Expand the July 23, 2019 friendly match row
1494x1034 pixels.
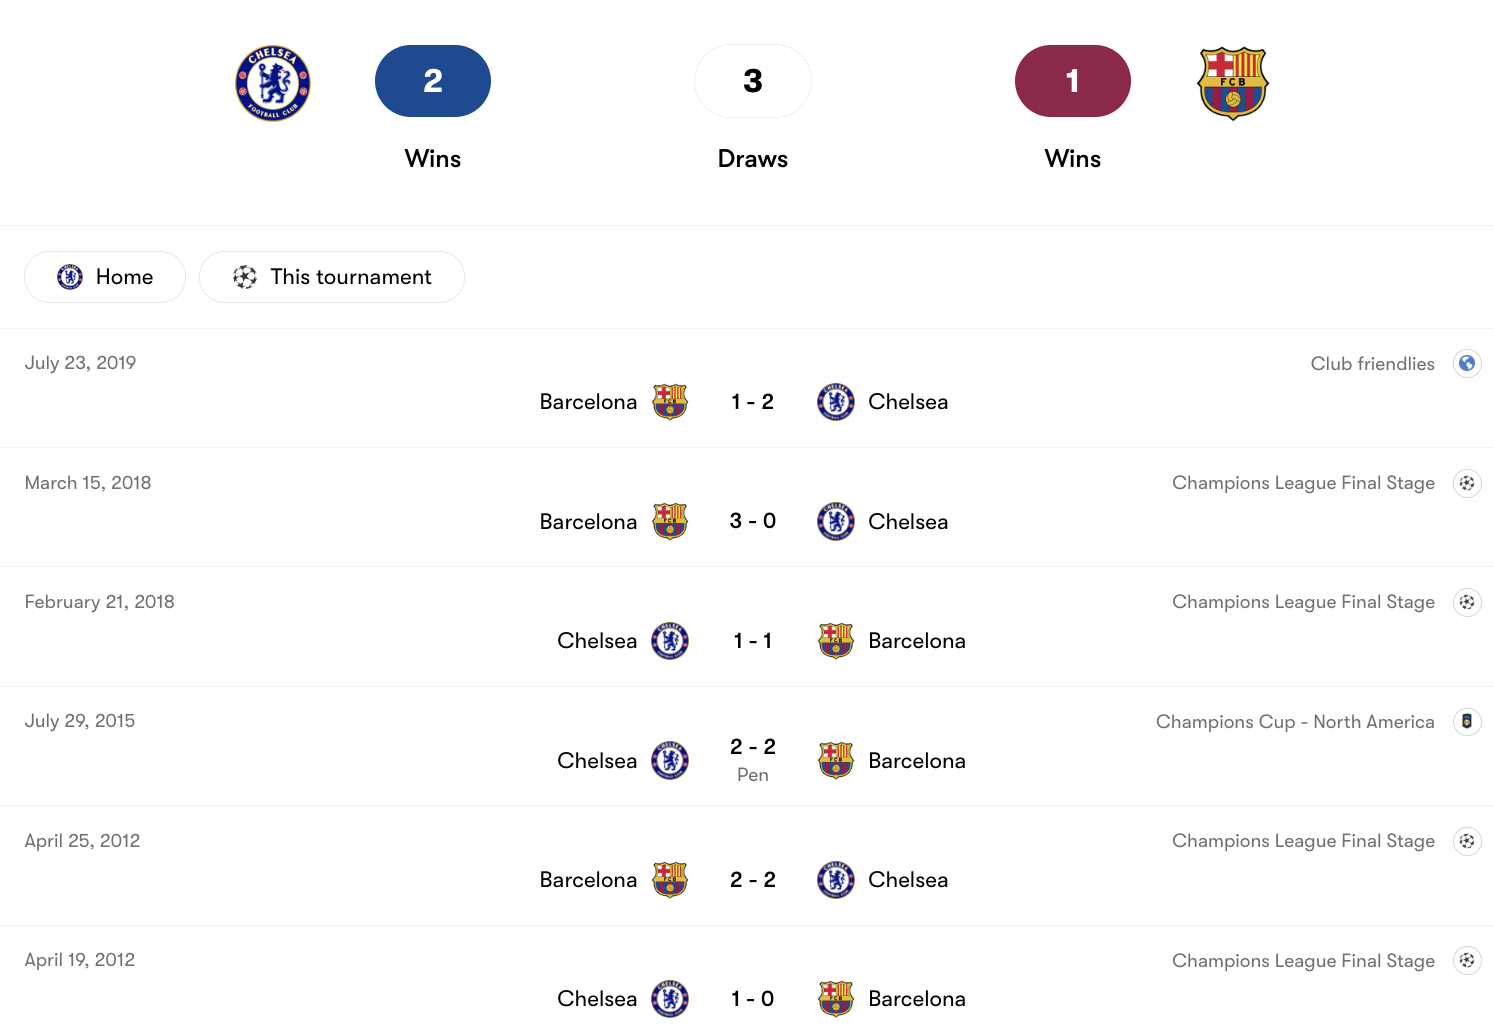point(753,401)
